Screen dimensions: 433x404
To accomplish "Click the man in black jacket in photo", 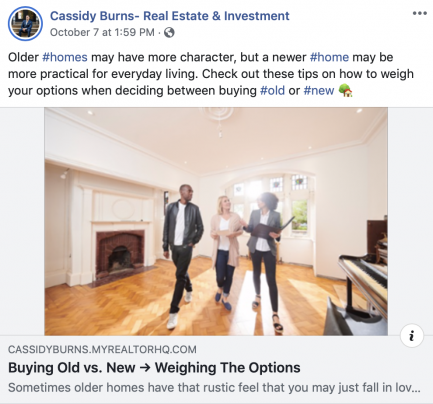I will (182, 256).
